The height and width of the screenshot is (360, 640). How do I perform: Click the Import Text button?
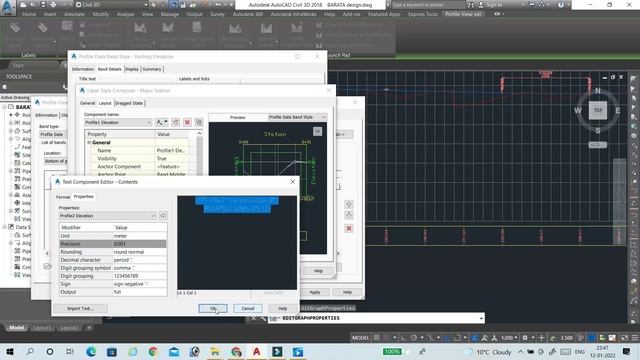[80, 309]
